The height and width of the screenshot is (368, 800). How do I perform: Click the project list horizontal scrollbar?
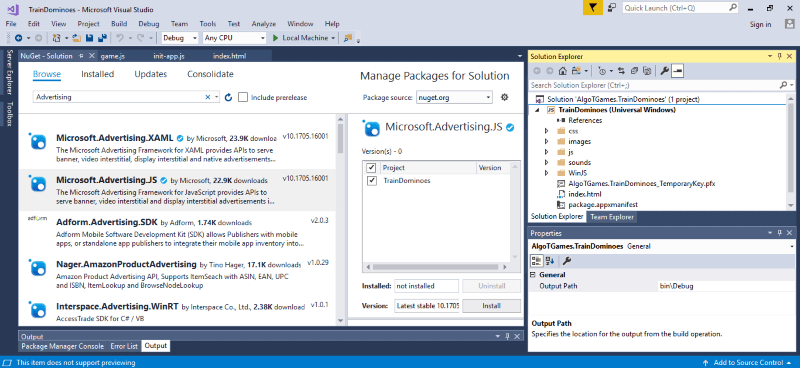coord(437,267)
